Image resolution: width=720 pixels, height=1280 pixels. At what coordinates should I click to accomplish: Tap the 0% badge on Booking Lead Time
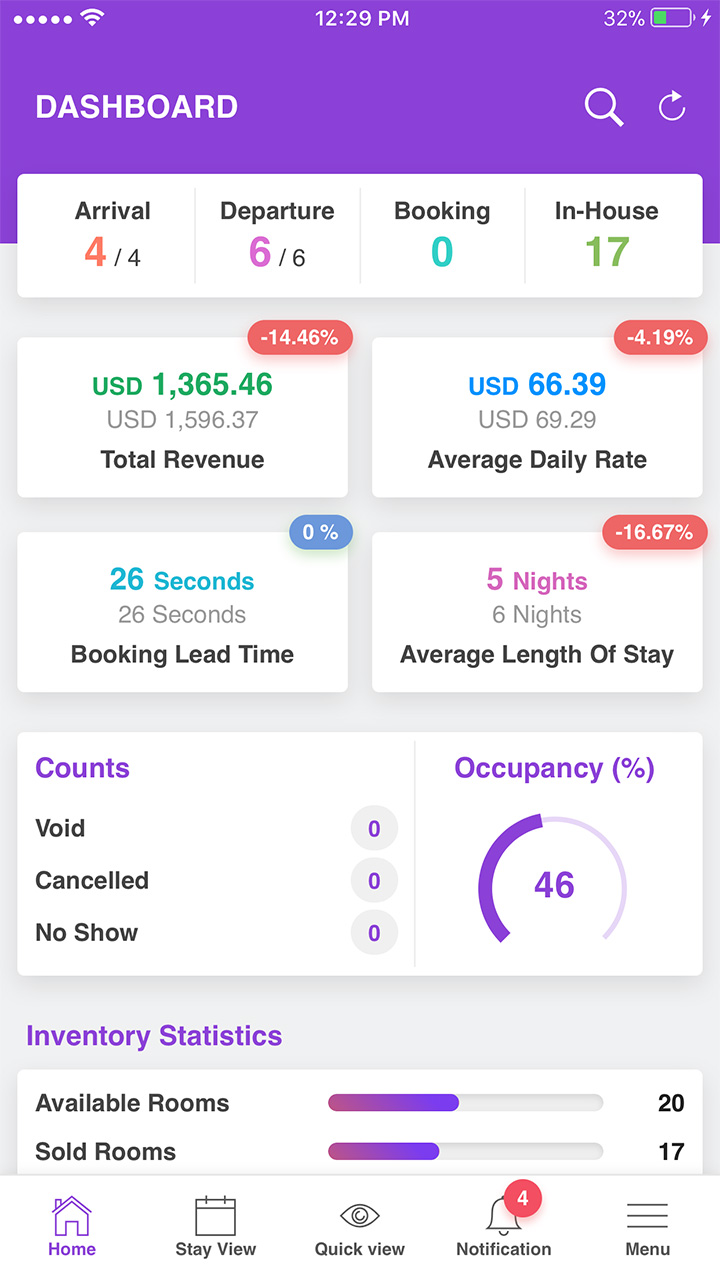320,532
